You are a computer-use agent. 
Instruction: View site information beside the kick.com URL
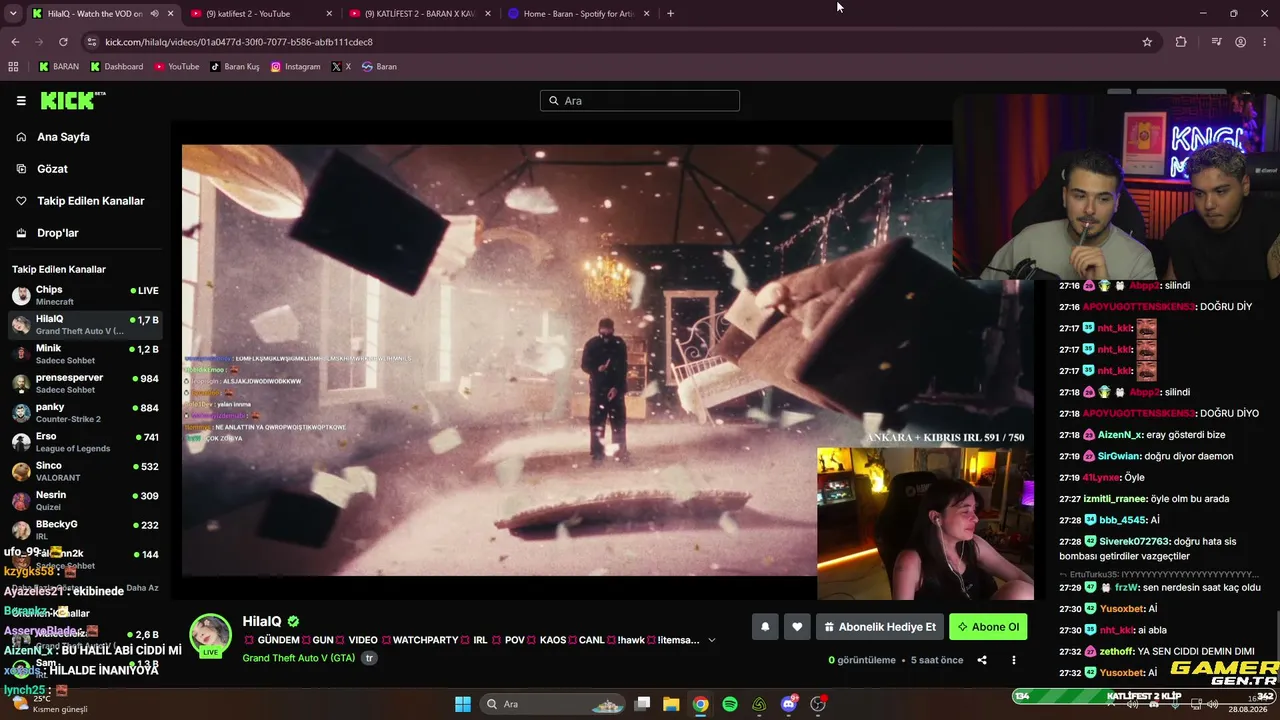click(92, 42)
